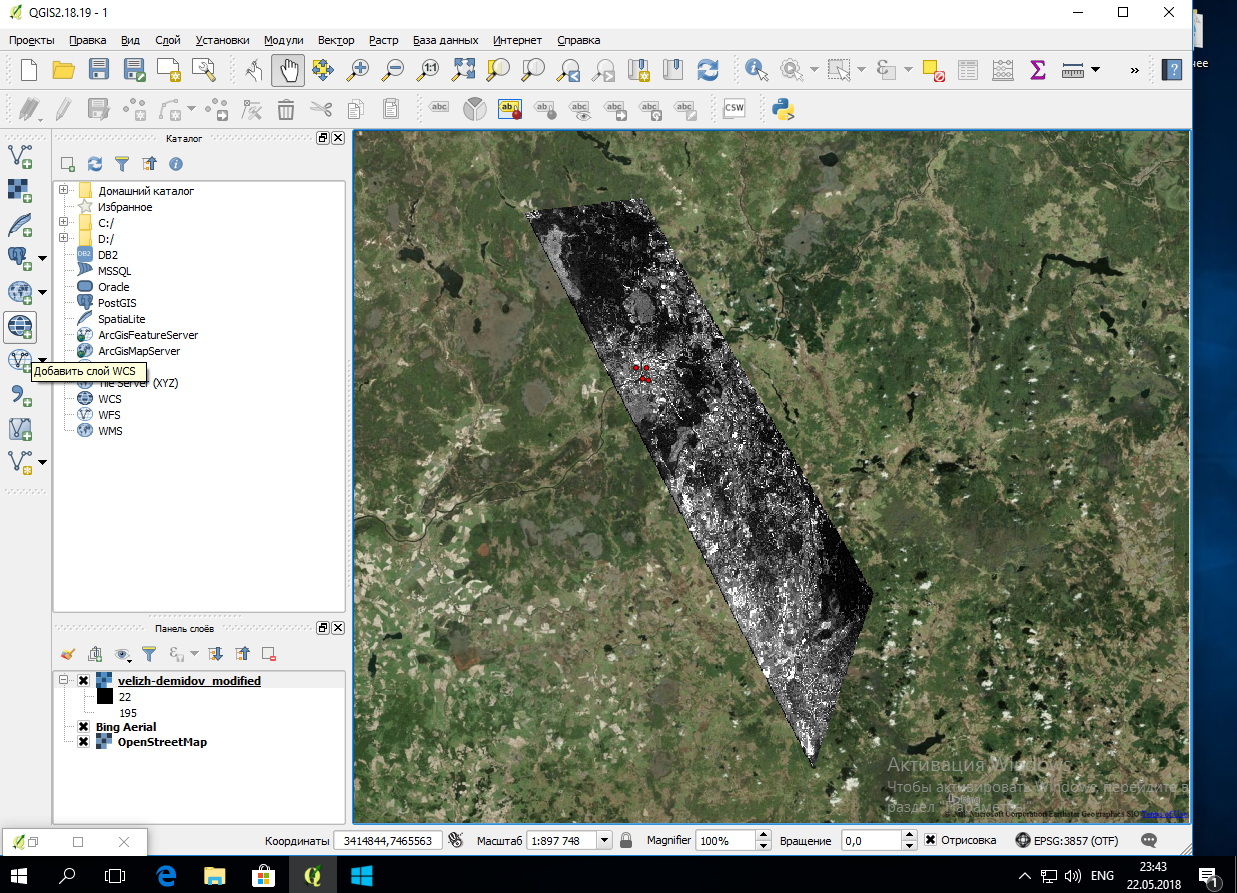The height and width of the screenshot is (893, 1237).
Task: Hide the OpenStreetMap layer
Action: pos(84,742)
